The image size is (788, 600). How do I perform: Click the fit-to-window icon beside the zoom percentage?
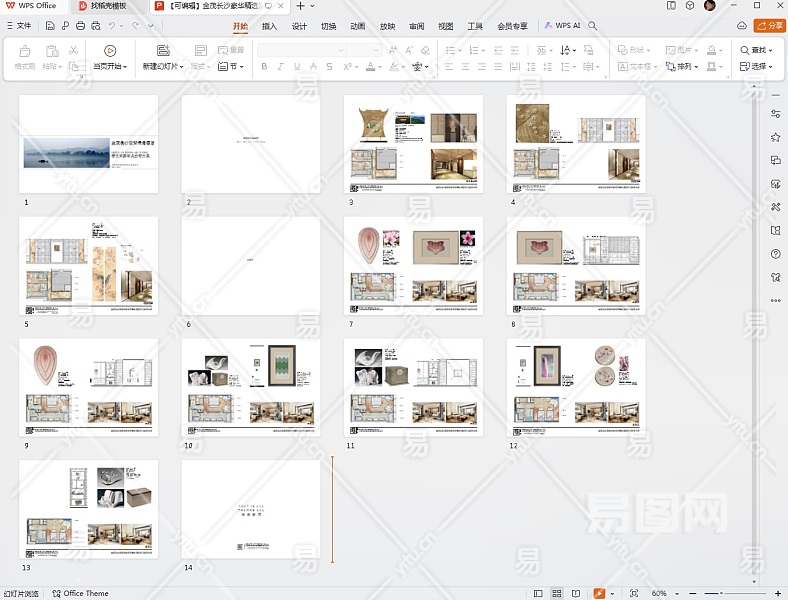[633, 593]
